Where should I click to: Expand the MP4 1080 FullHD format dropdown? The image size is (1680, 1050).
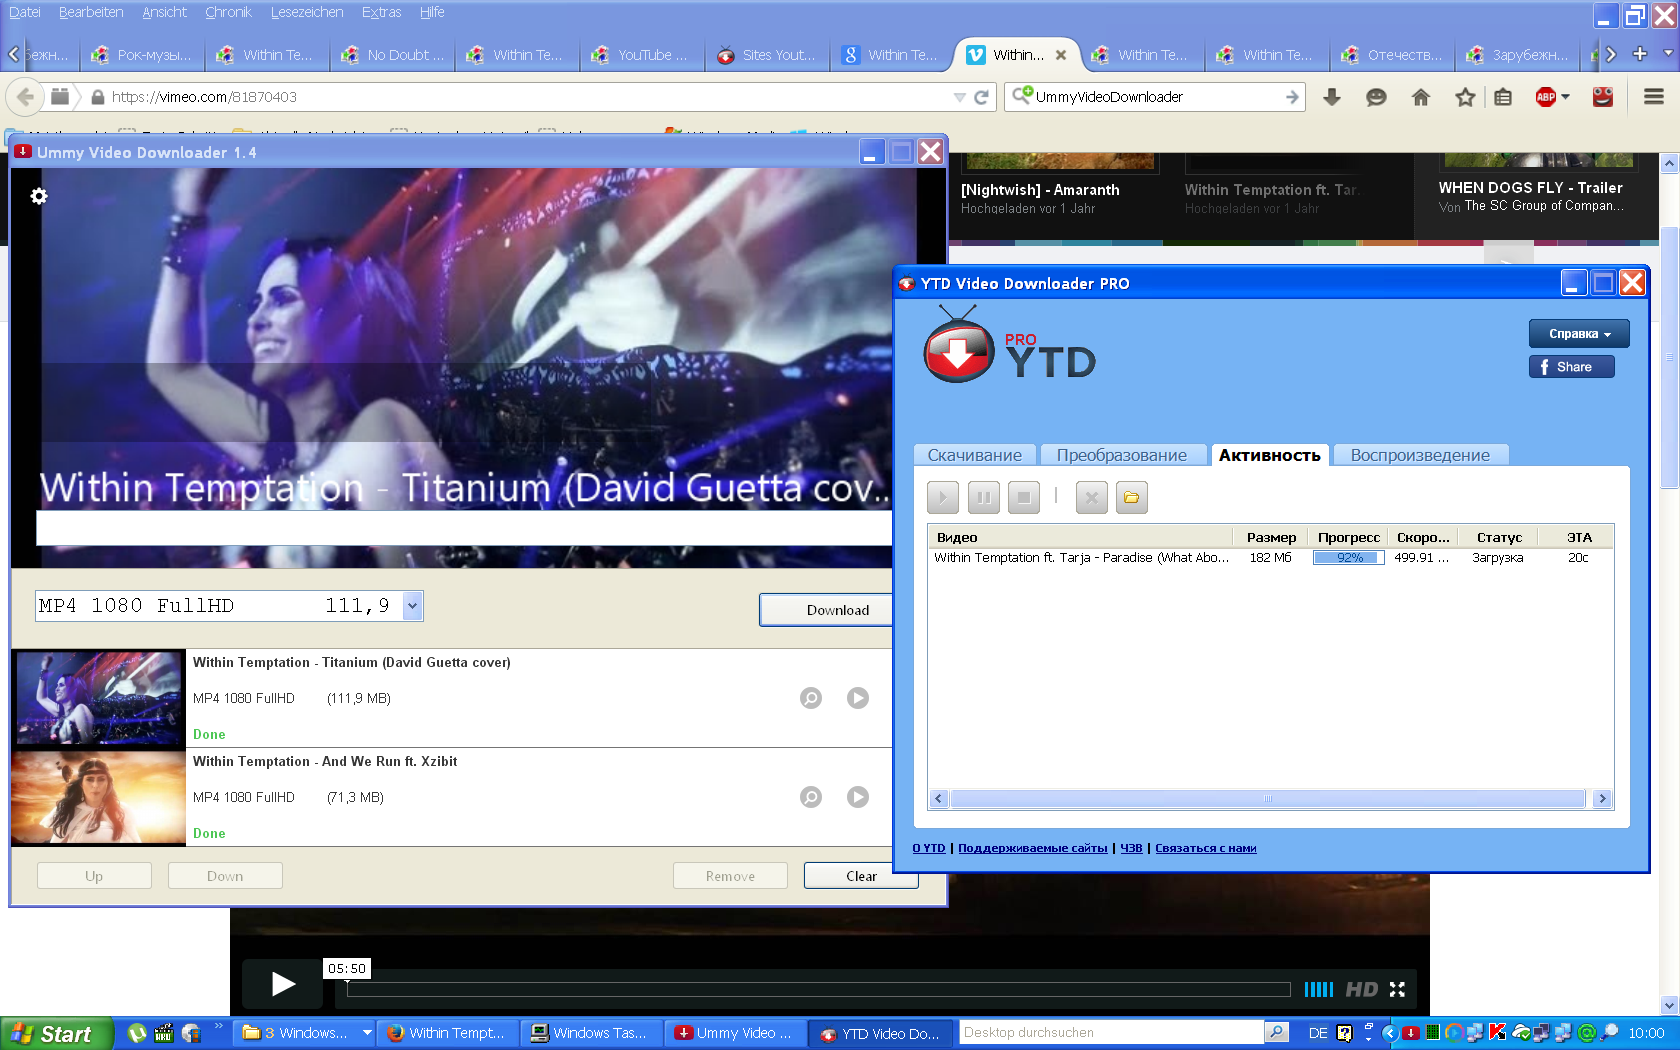click(412, 605)
